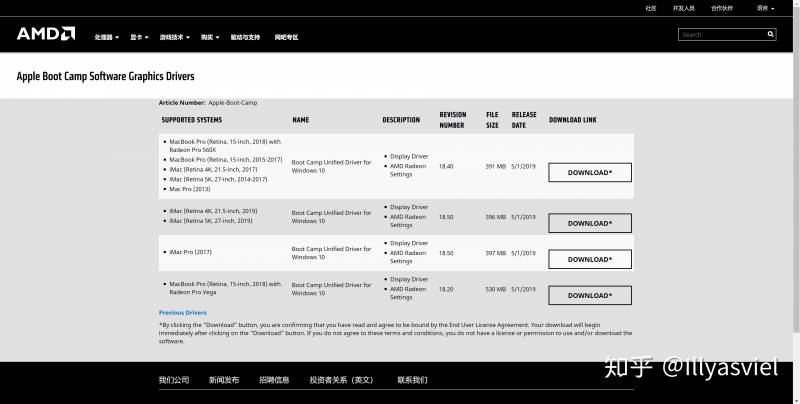Open the 投资者关系（英文） footer link

click(342, 380)
